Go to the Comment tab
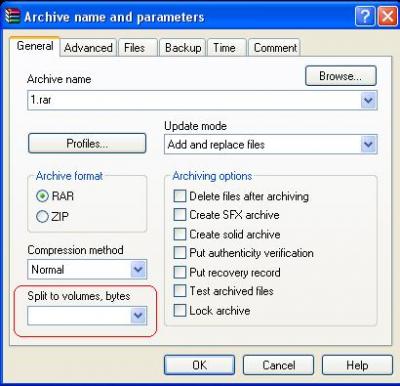The height and width of the screenshot is (386, 400). click(x=275, y=48)
